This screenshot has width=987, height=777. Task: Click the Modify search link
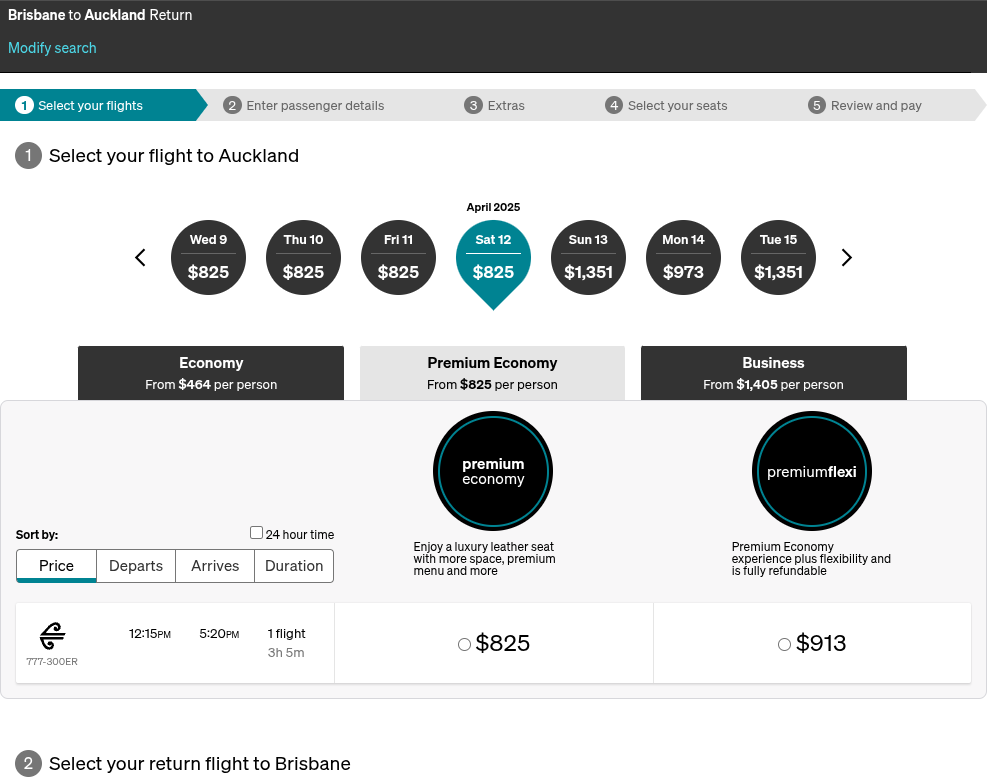52,48
